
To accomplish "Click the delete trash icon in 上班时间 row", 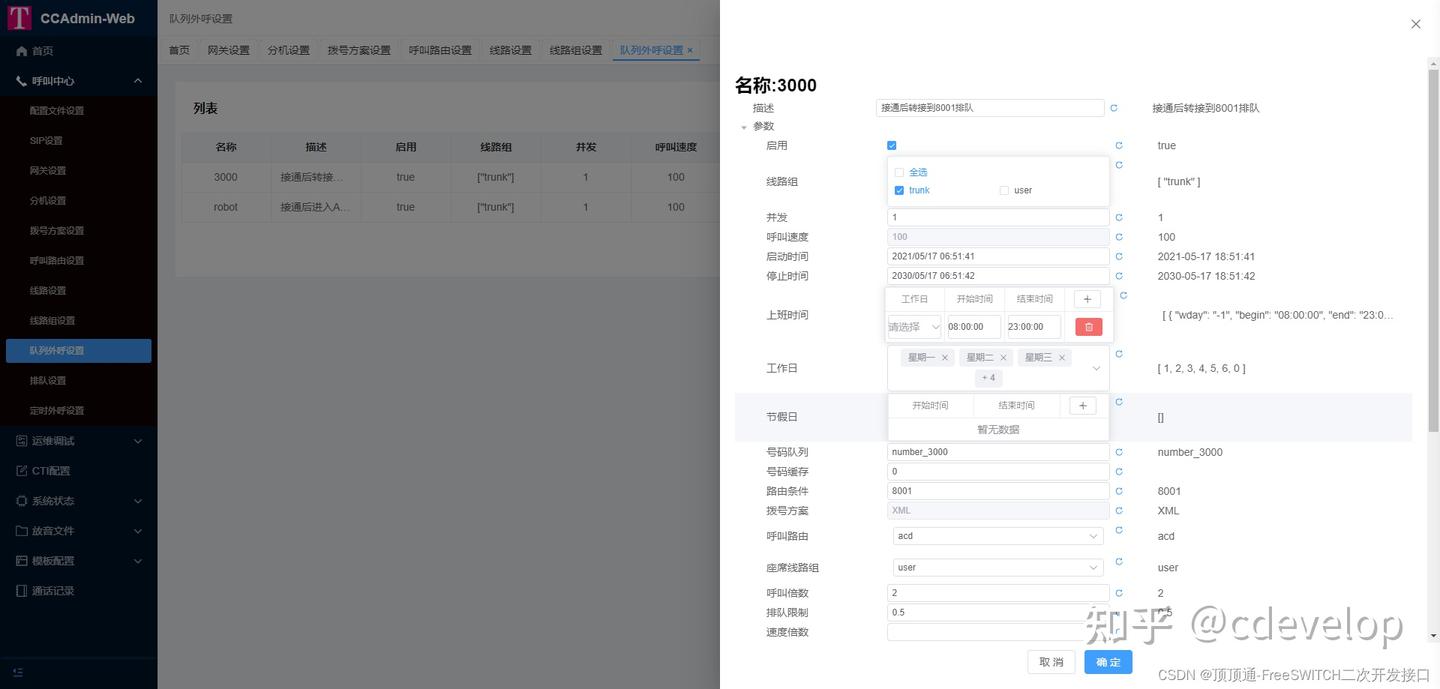I will point(1088,326).
